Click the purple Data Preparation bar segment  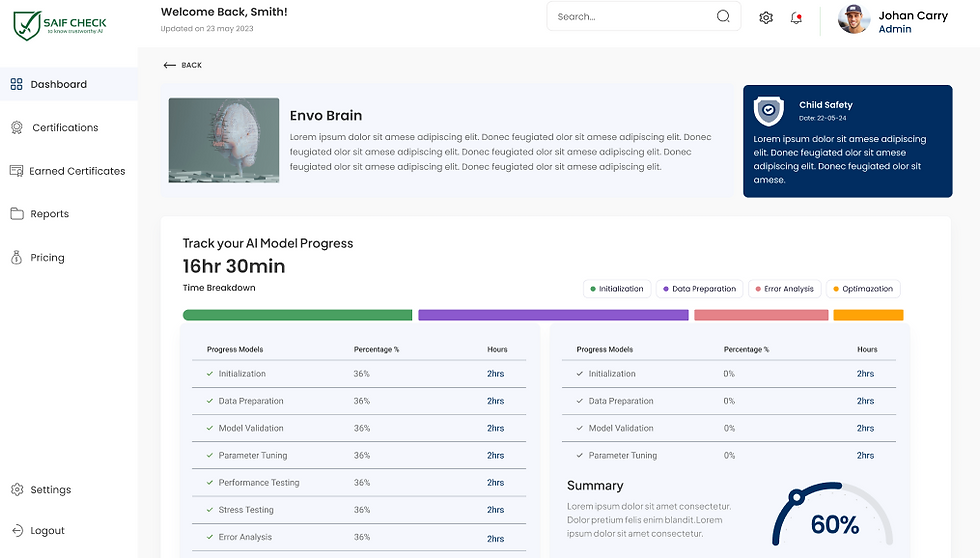pos(553,315)
